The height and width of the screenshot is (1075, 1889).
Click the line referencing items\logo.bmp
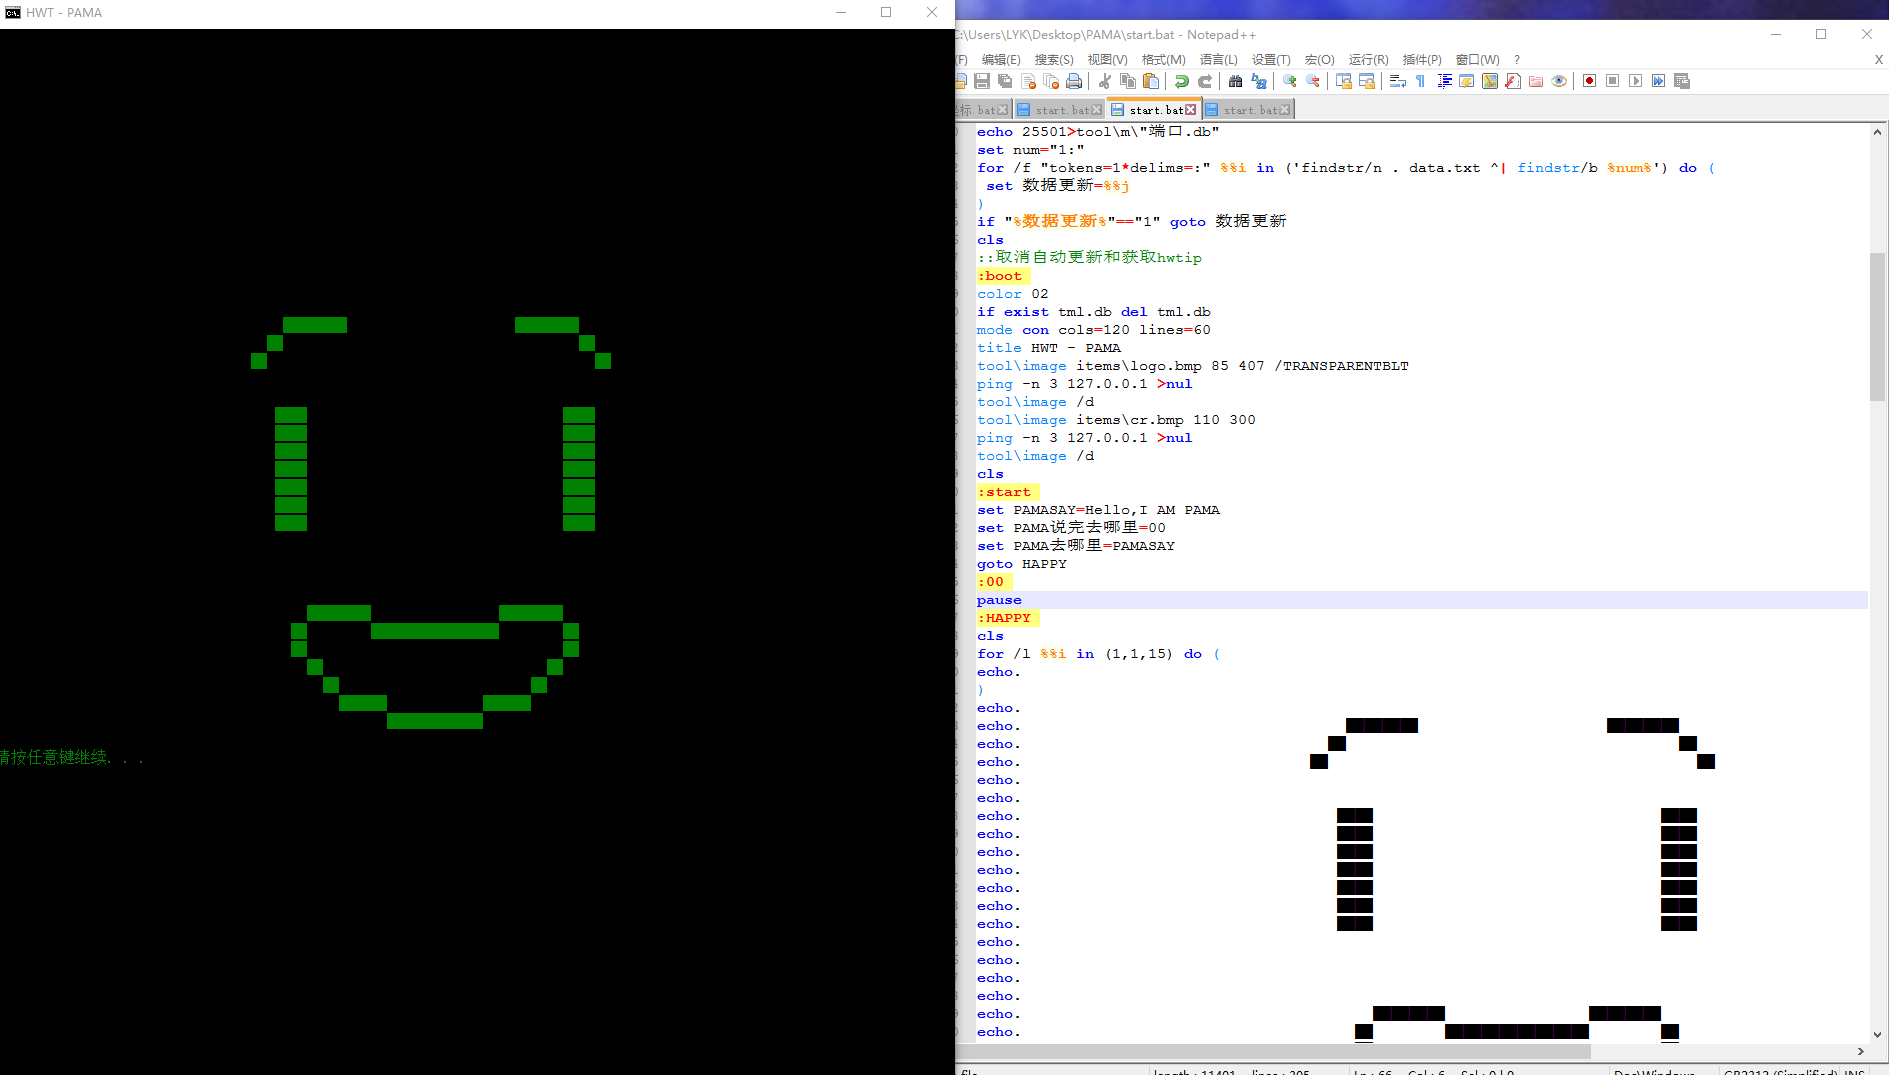pos(1193,366)
